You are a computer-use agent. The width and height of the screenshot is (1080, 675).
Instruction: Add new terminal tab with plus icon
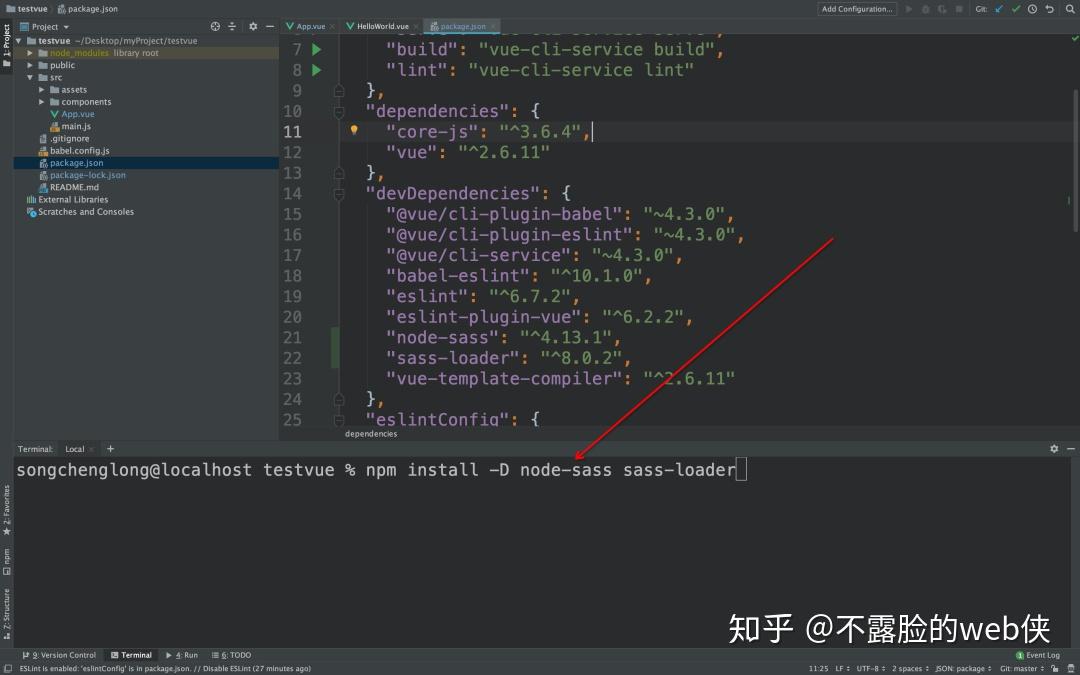(x=110, y=448)
